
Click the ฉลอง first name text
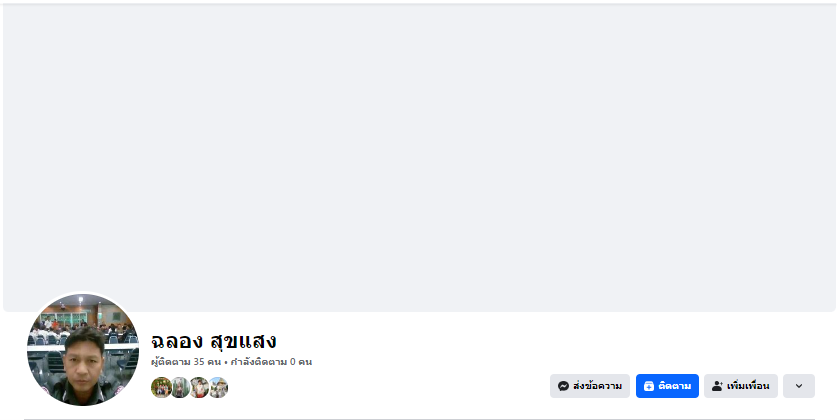177,341
